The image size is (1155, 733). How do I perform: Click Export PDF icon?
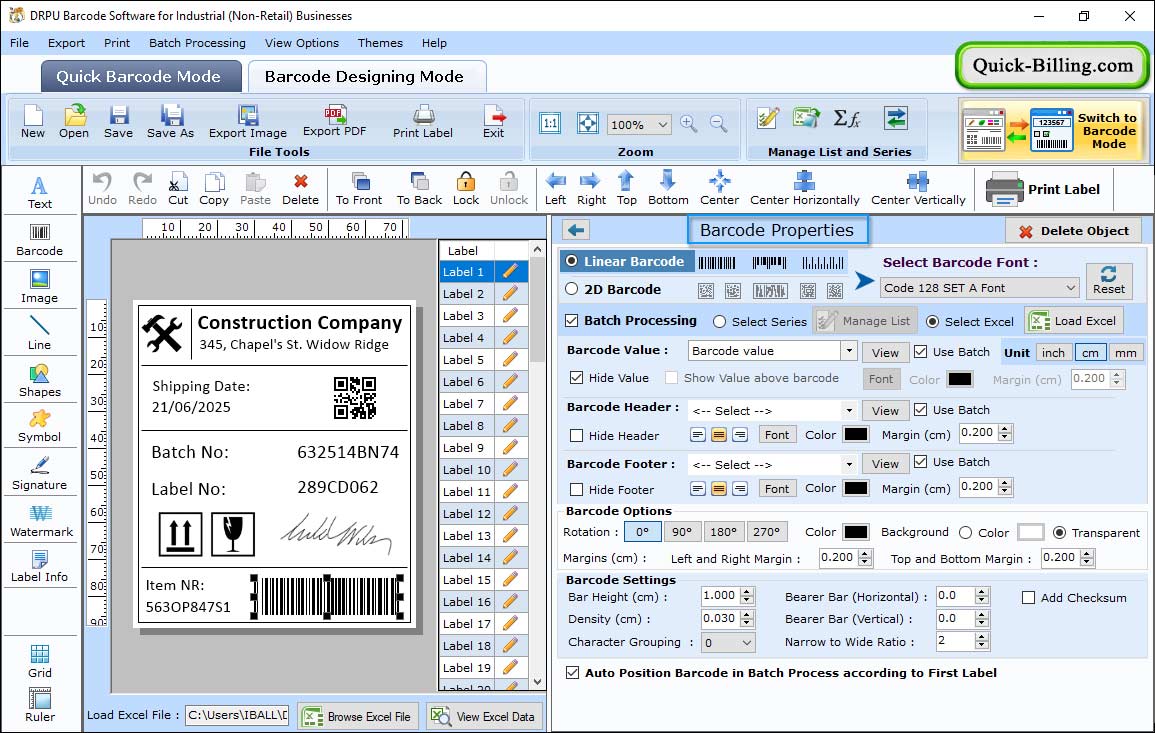point(334,121)
